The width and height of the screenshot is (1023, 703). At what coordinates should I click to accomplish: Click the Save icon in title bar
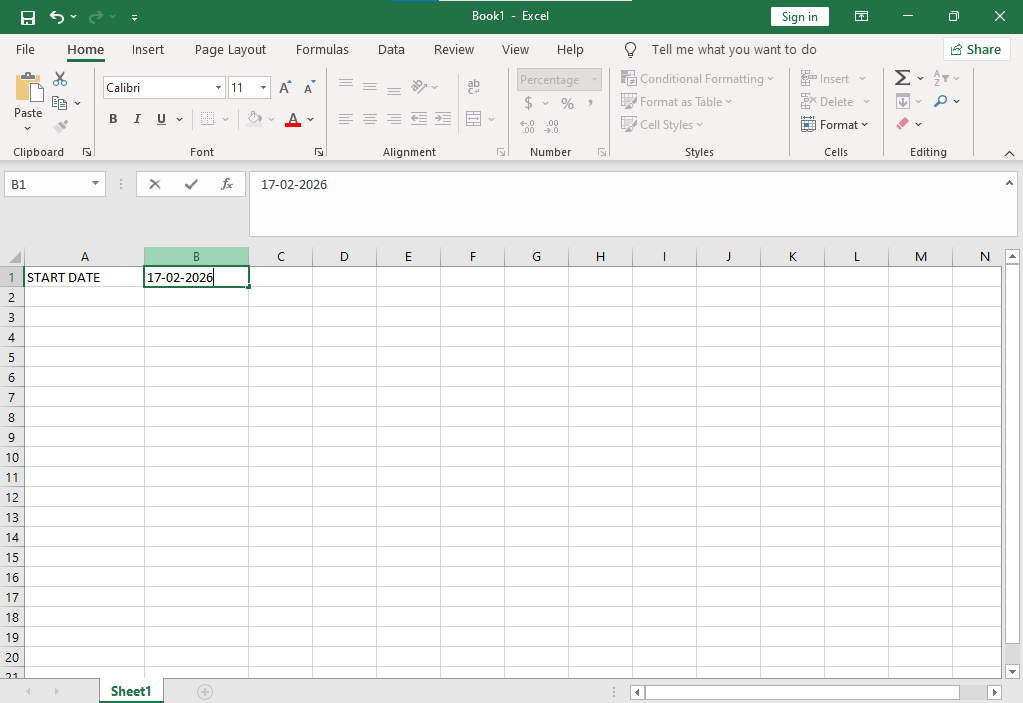click(28, 17)
